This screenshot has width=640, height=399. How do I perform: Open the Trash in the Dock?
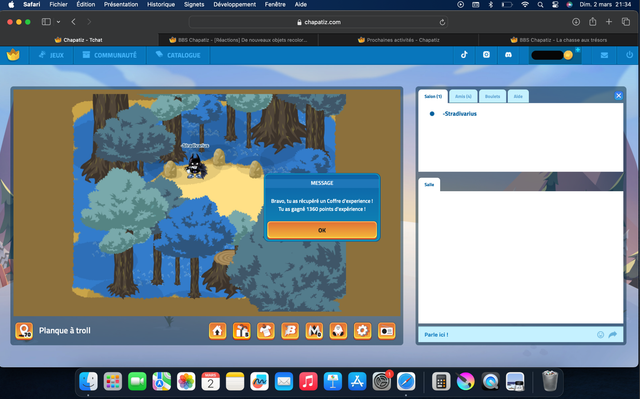click(550, 381)
